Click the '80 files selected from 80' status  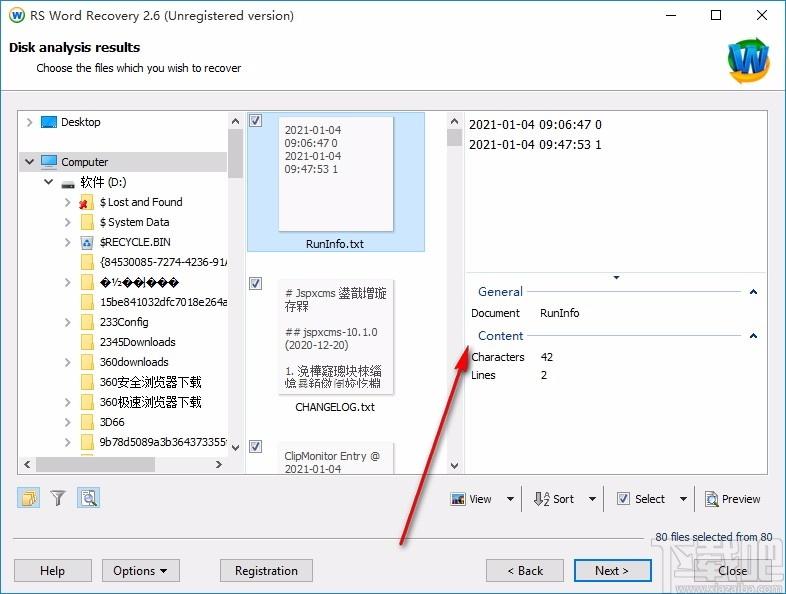pyautogui.click(x=713, y=537)
